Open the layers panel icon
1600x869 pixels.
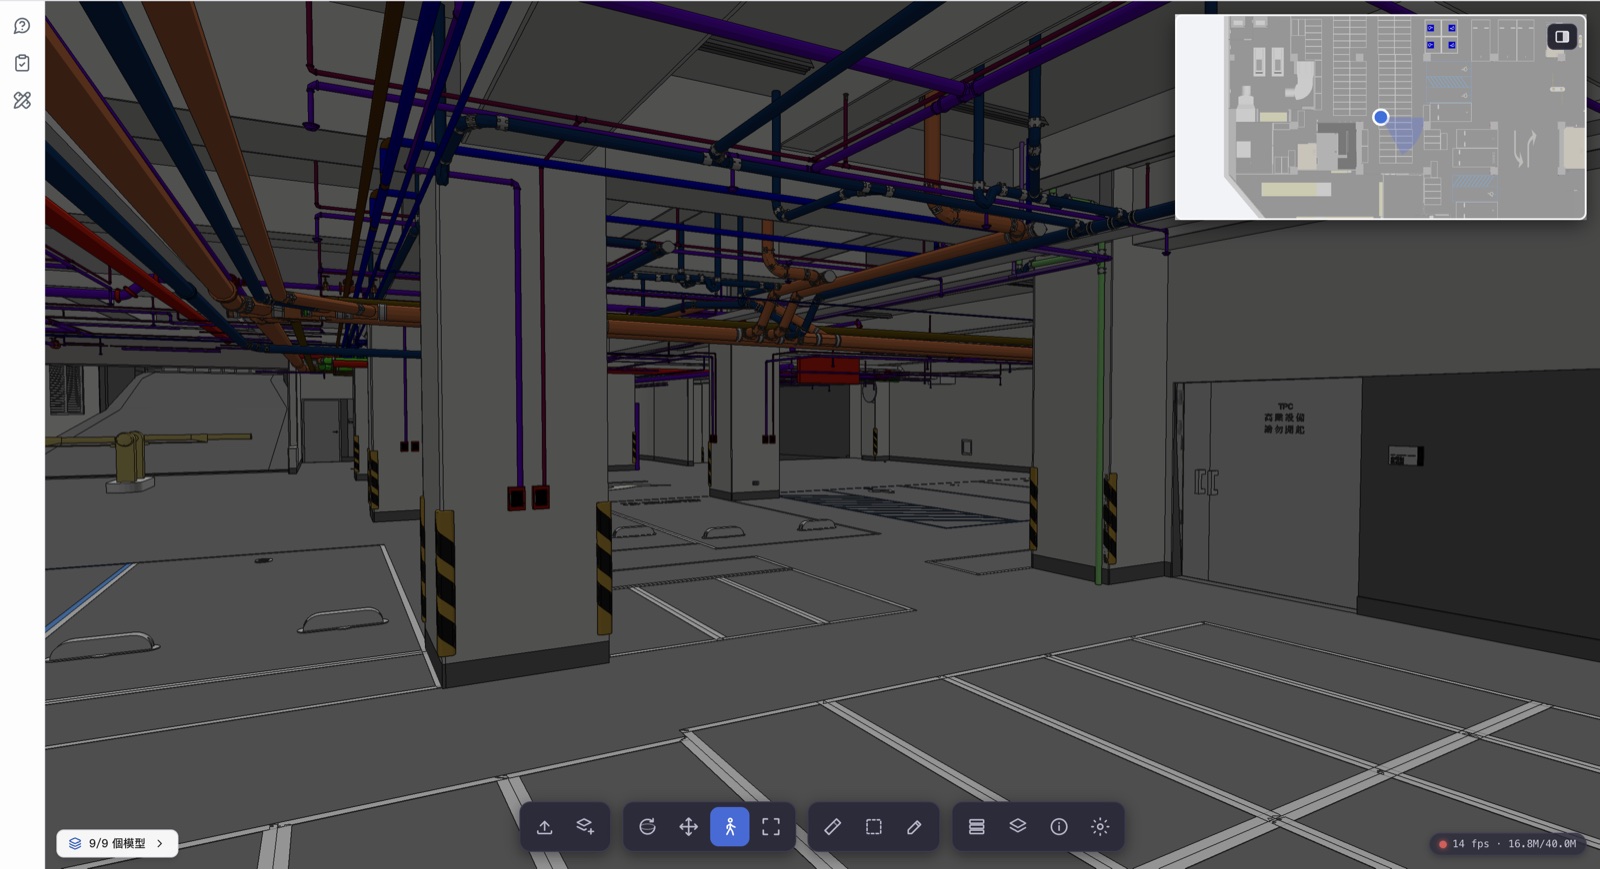1018,827
